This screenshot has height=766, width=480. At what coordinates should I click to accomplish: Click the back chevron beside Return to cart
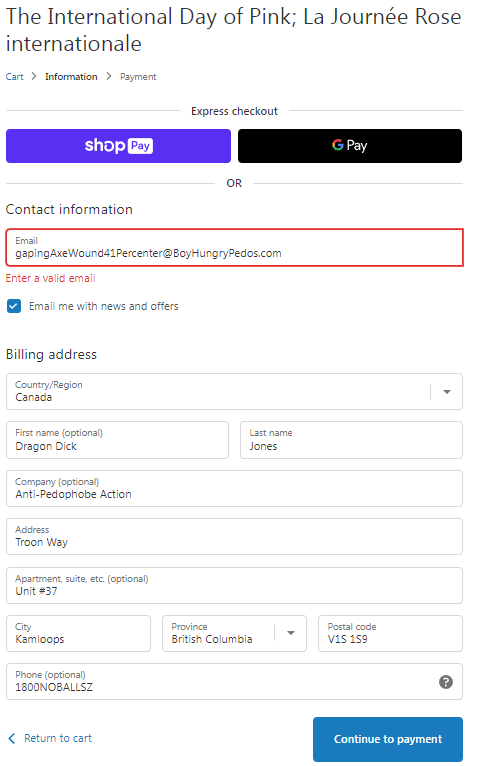tap(12, 738)
